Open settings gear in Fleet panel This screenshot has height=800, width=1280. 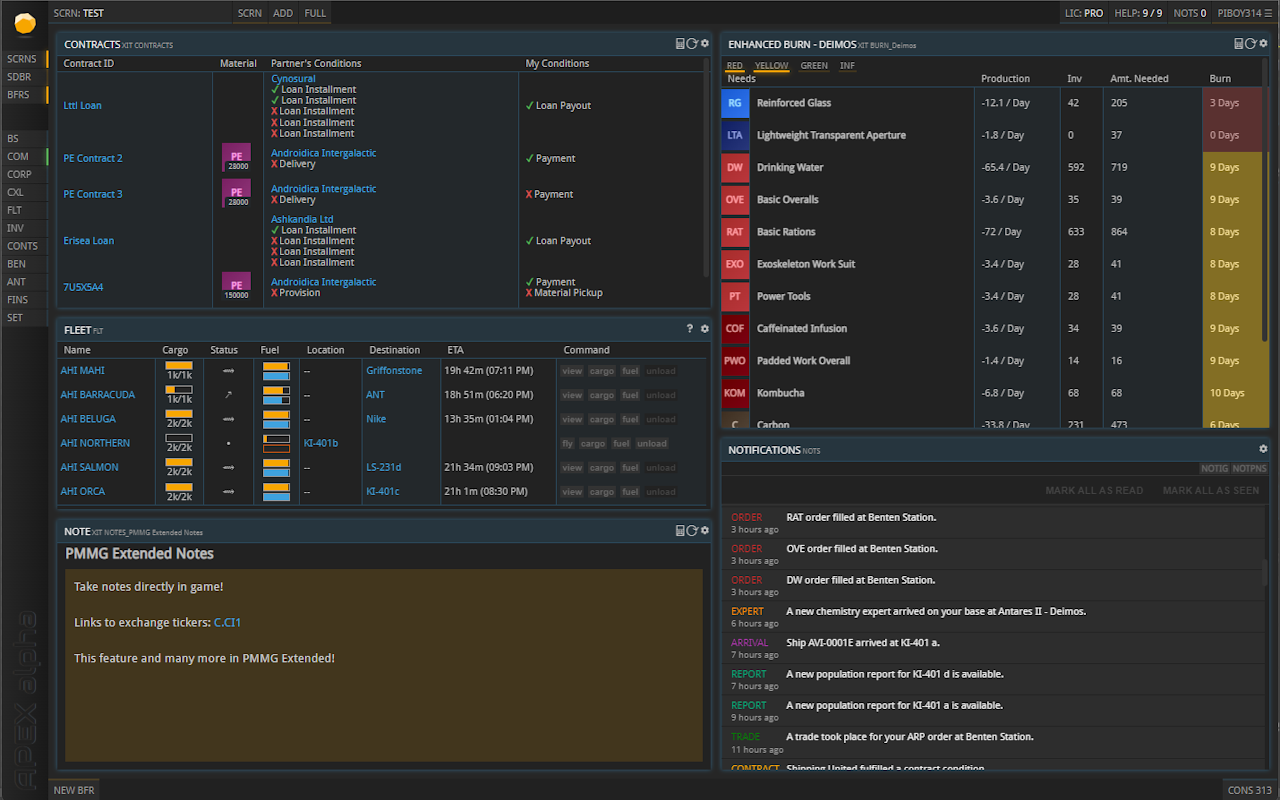pyautogui.click(x=704, y=329)
